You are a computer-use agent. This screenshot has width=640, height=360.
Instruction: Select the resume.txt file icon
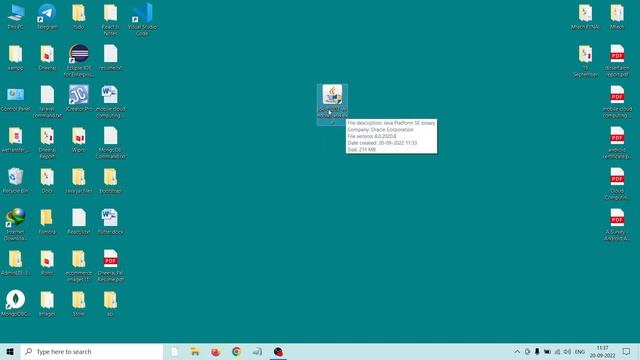click(110, 58)
